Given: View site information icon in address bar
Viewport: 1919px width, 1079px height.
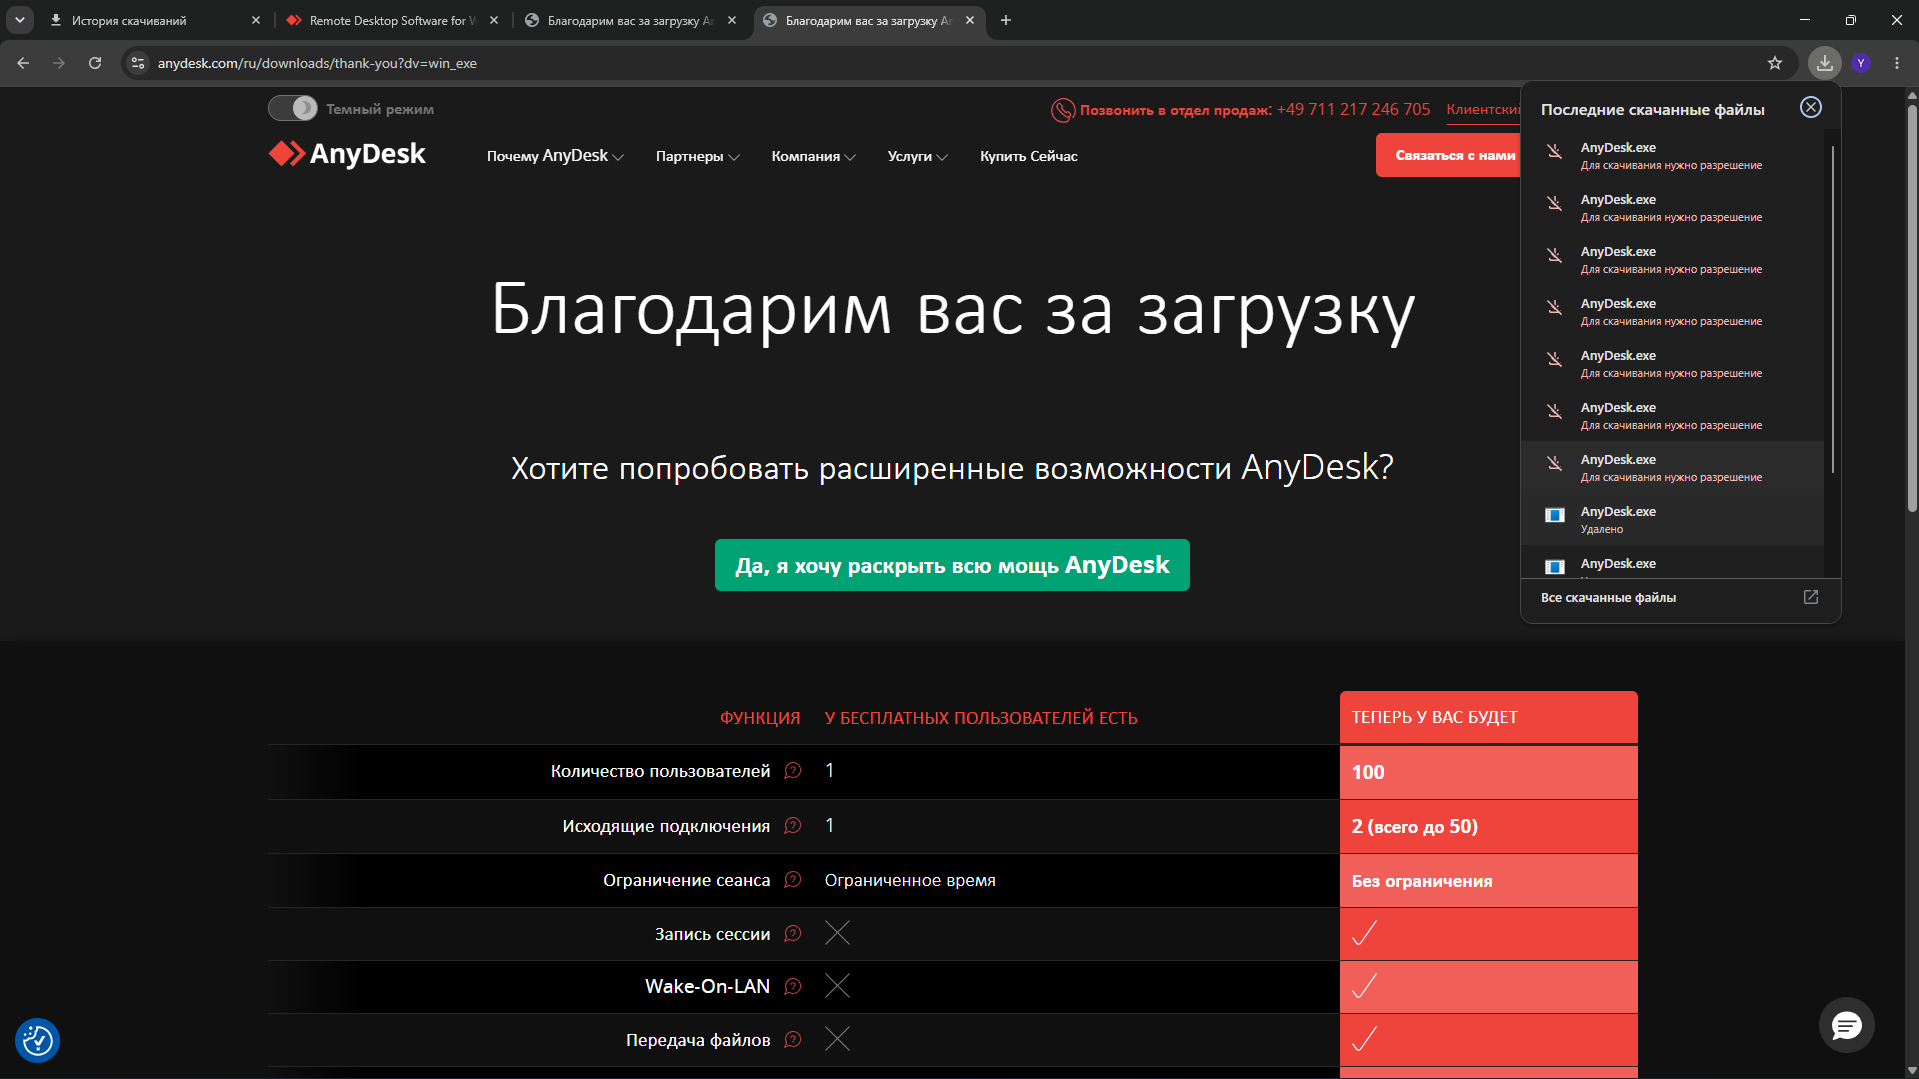Looking at the screenshot, I should coord(138,63).
